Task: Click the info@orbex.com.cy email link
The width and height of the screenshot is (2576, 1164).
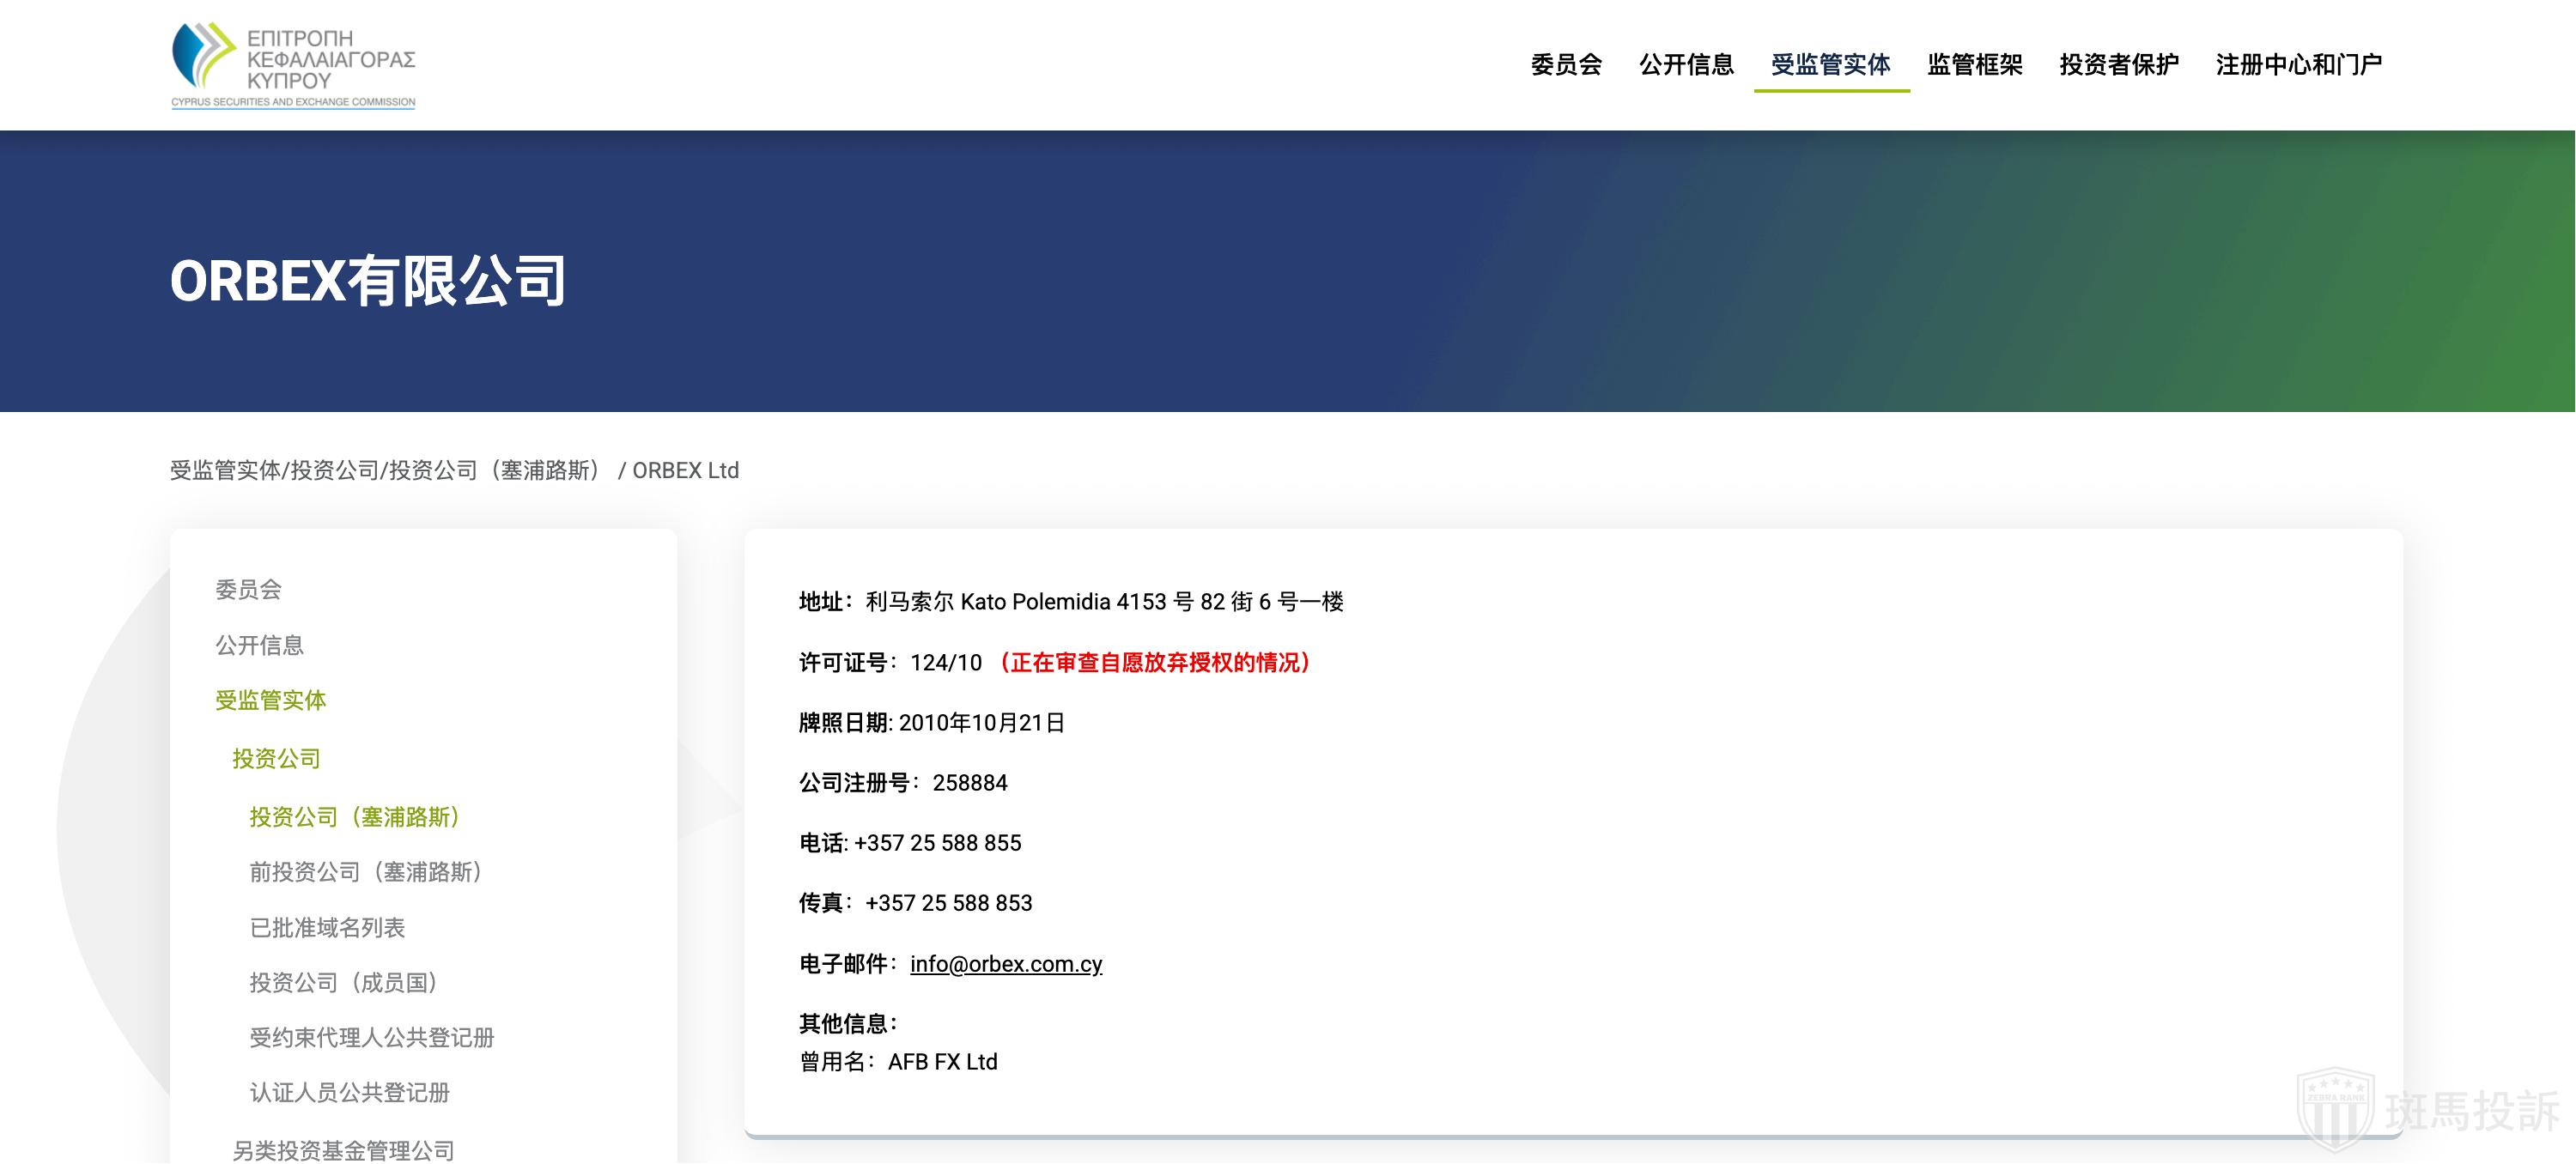Action: (1005, 964)
